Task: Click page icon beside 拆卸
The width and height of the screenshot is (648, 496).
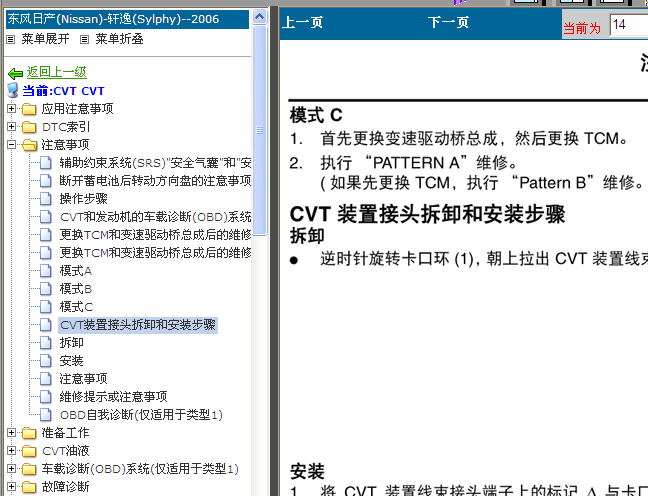Action: pos(46,343)
